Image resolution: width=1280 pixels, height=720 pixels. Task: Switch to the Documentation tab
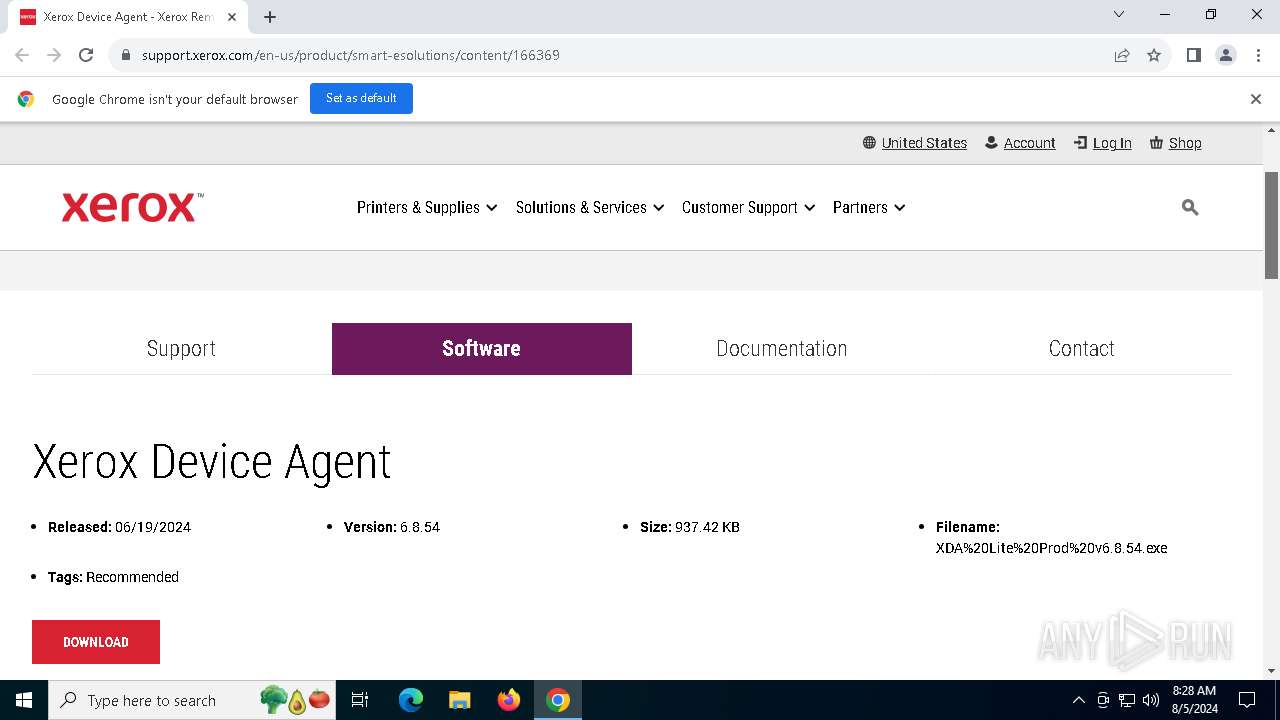coord(781,348)
